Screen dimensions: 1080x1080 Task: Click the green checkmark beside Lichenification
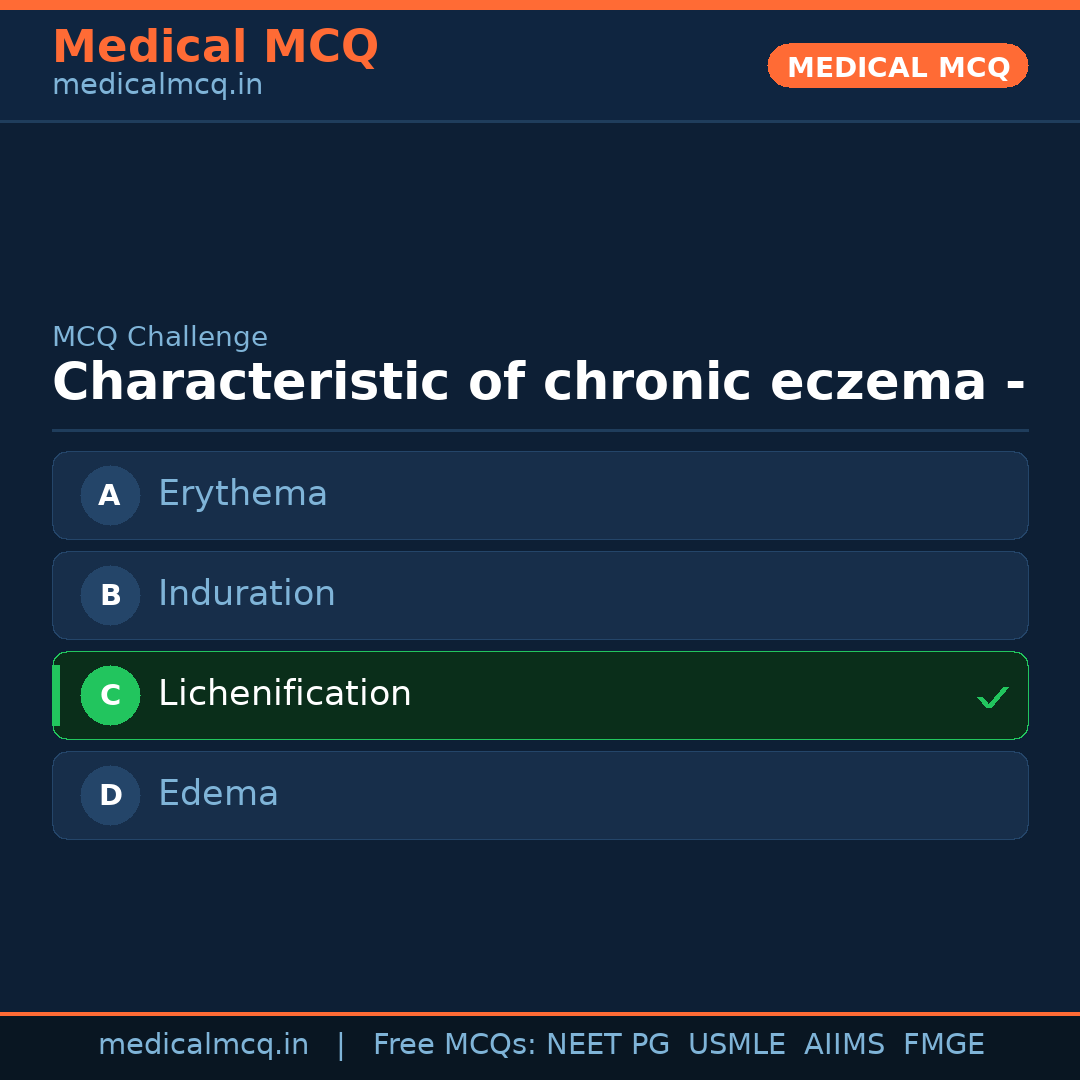[992, 697]
